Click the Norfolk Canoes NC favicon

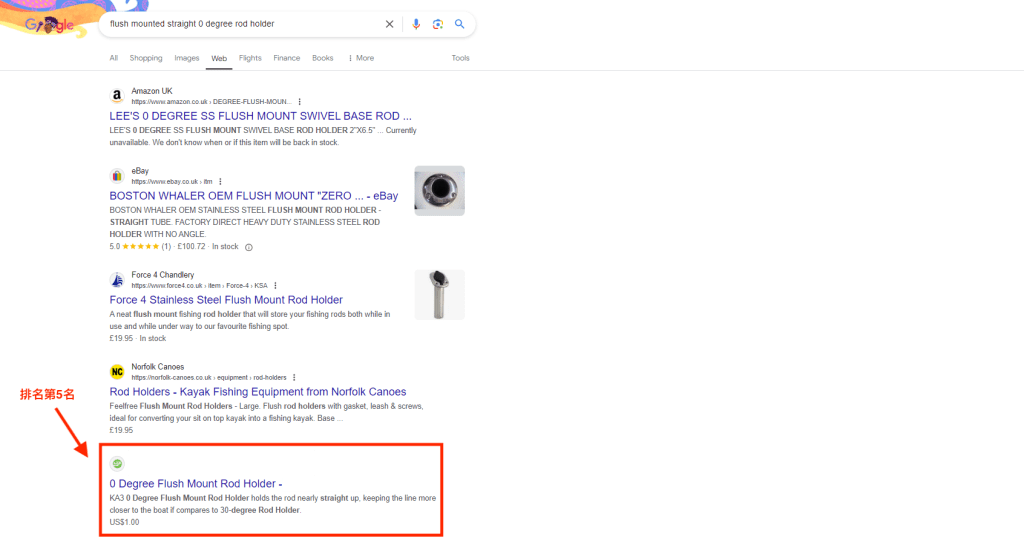pos(117,372)
